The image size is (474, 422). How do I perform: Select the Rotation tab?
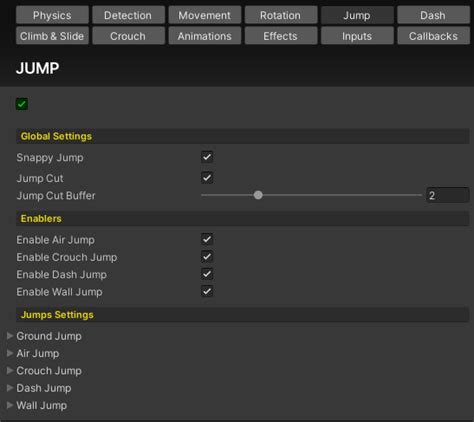pos(281,15)
